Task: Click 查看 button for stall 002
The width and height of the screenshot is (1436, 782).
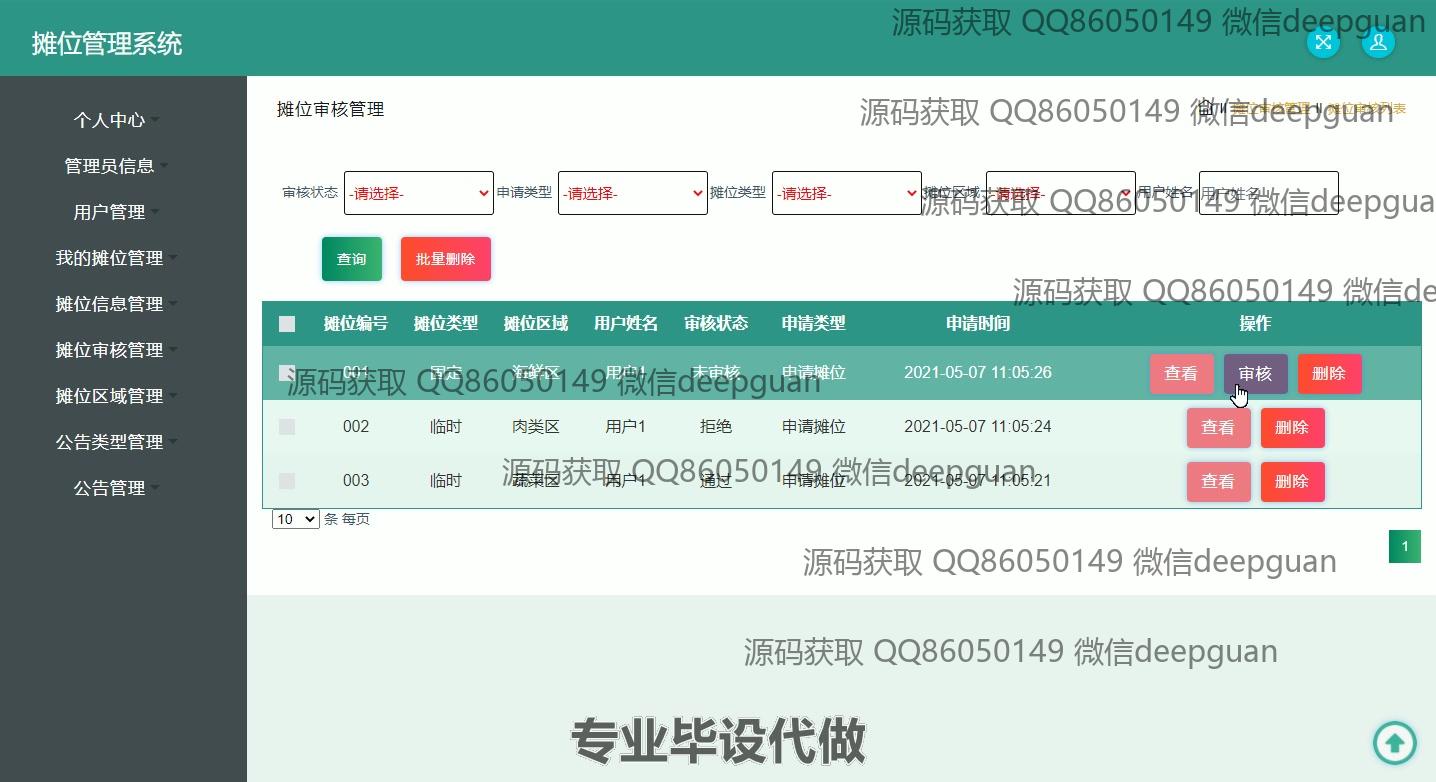Action: click(x=1218, y=428)
